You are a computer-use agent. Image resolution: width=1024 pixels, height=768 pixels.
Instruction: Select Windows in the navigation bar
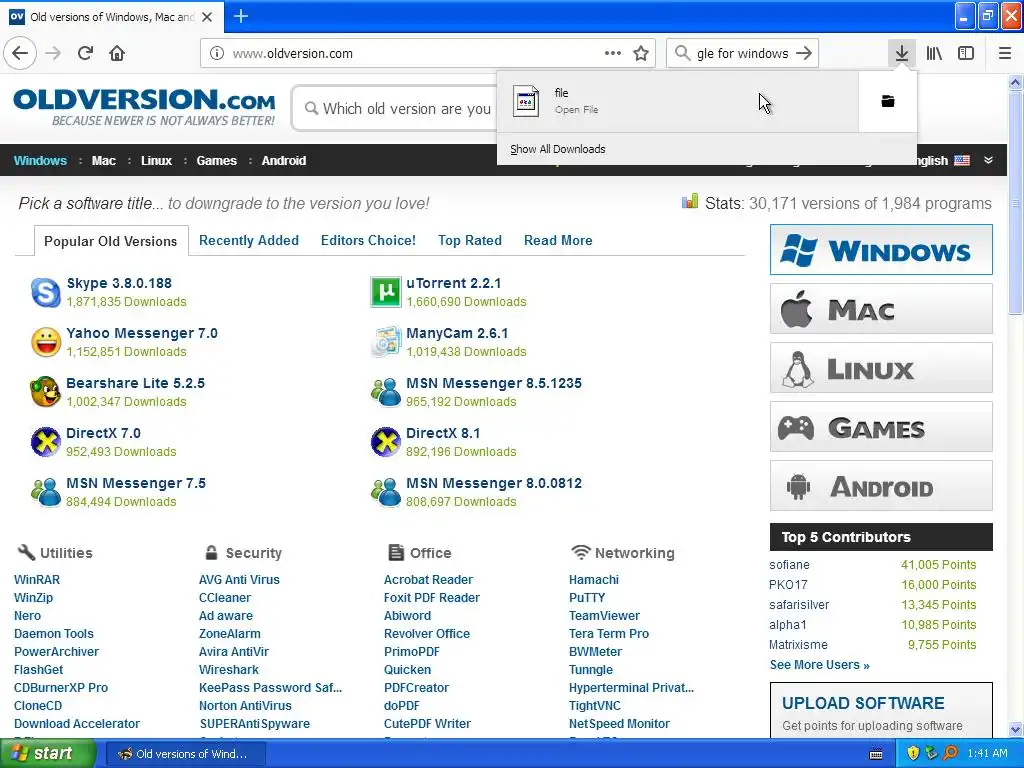[x=40, y=161]
